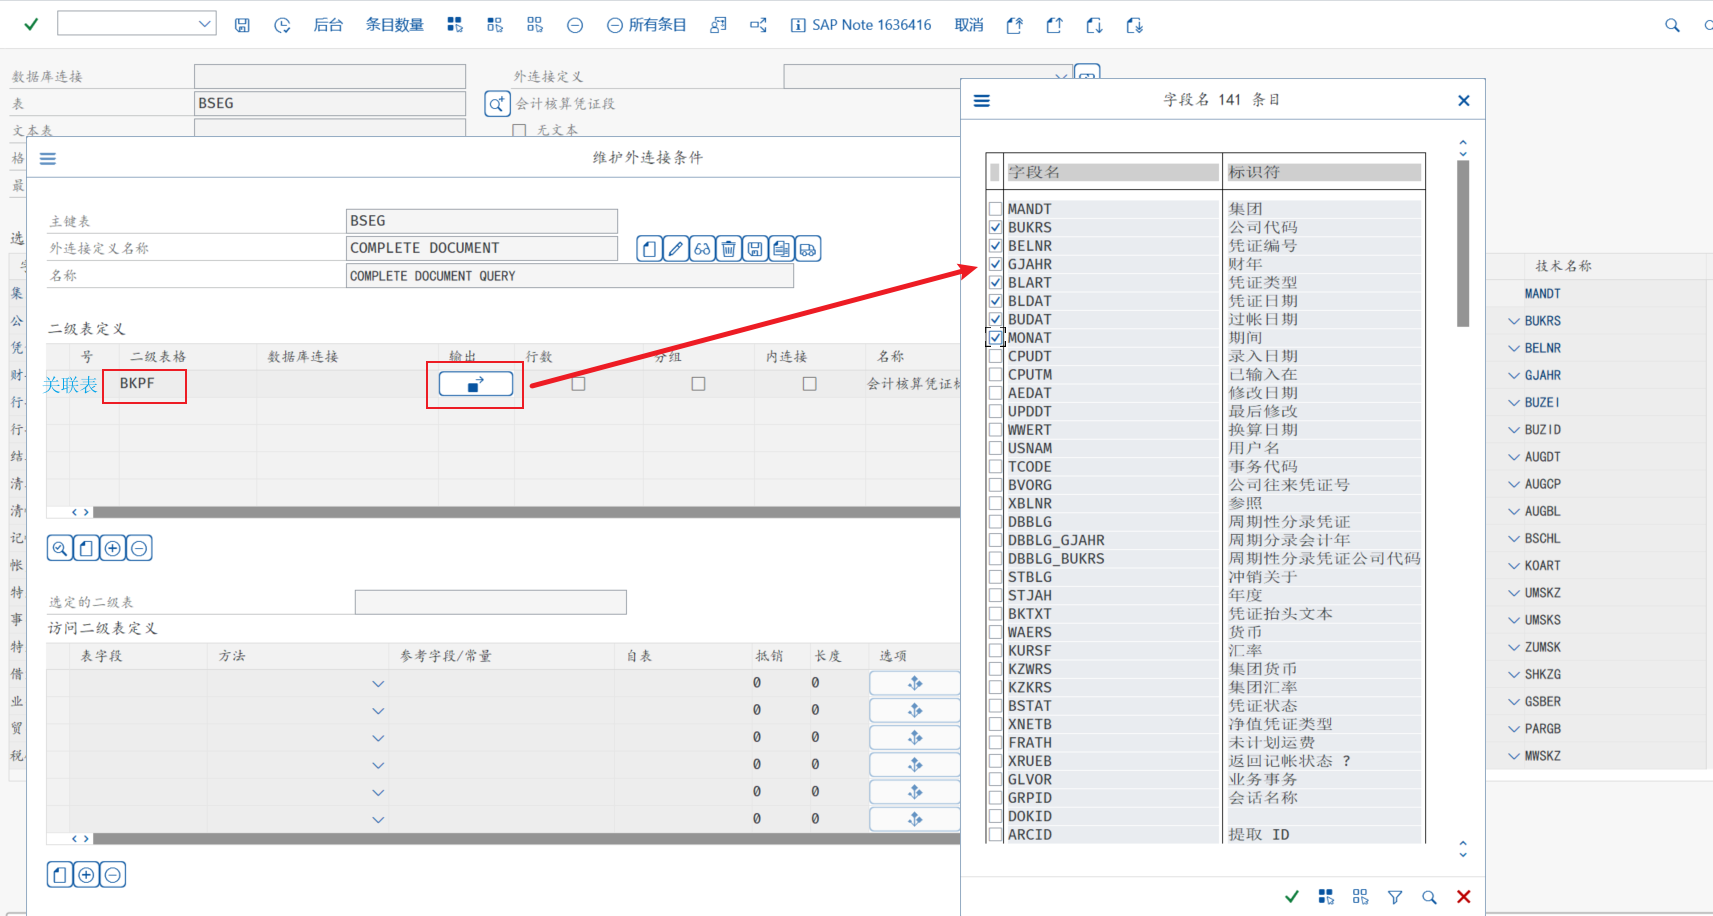Click the horizontal scrollbar of 访问二级表定义 table

tap(526, 839)
